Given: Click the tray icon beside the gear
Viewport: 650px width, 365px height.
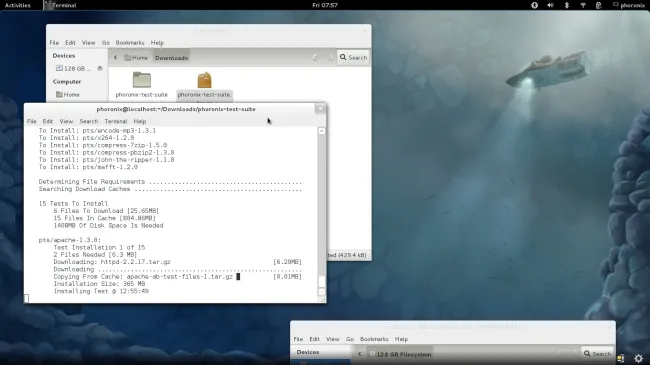Looking at the screenshot, I should click(x=621, y=358).
